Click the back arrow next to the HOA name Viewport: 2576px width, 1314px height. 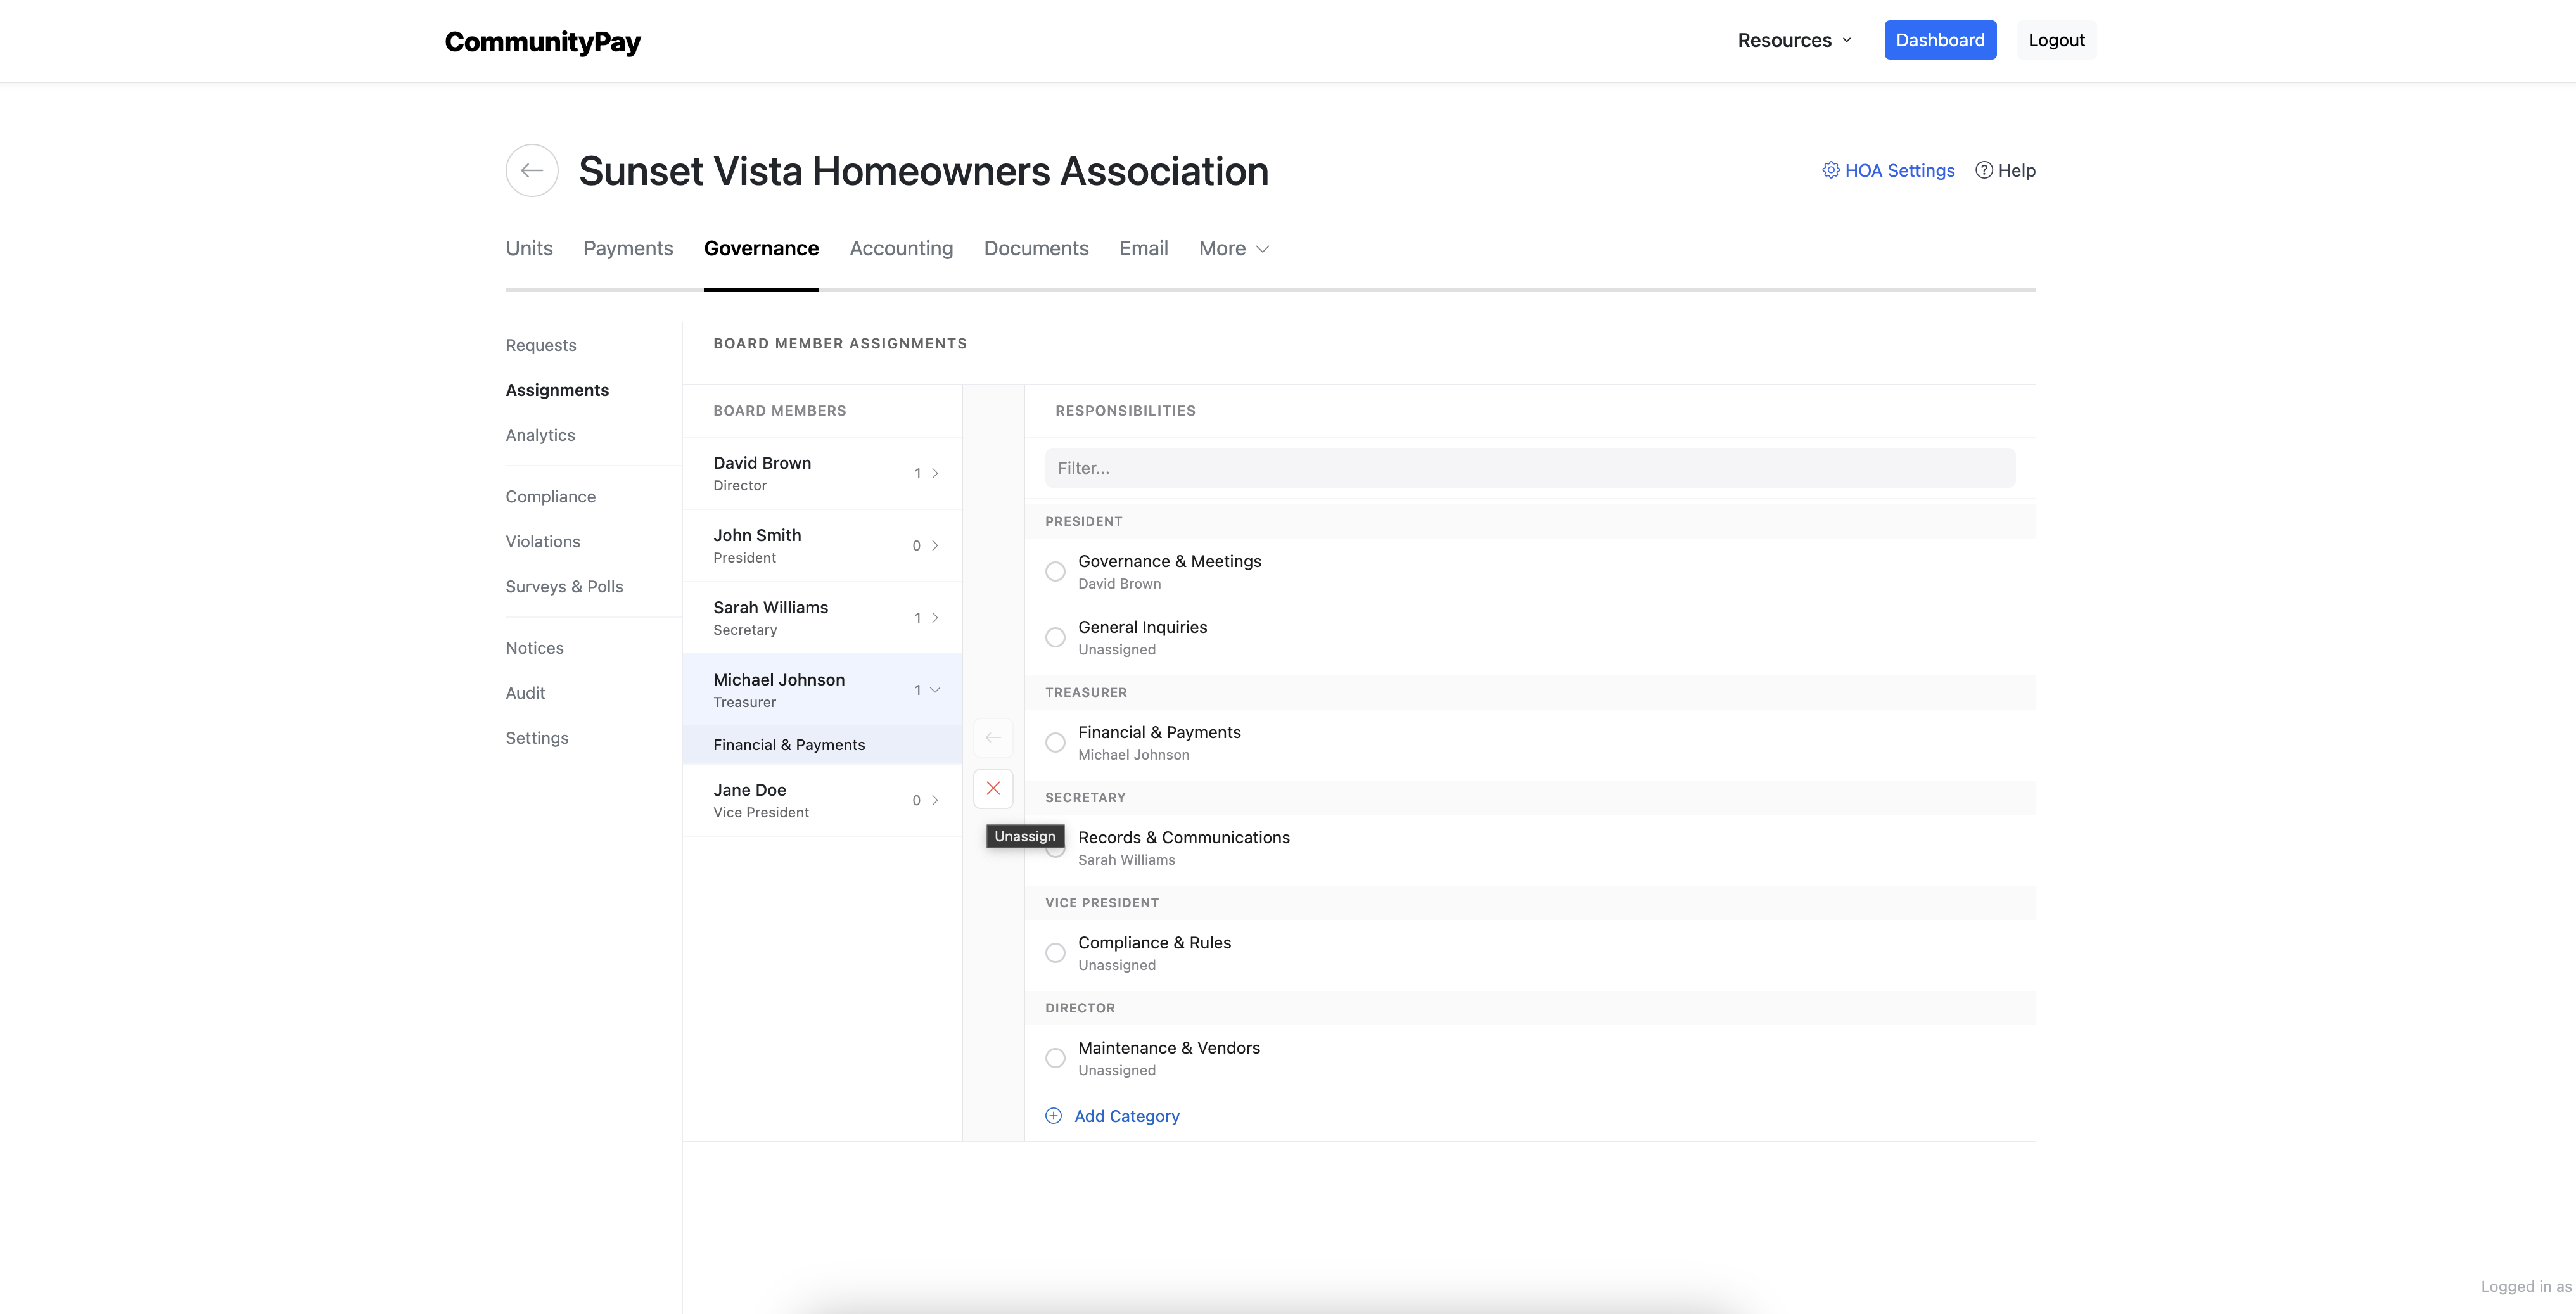(x=531, y=170)
